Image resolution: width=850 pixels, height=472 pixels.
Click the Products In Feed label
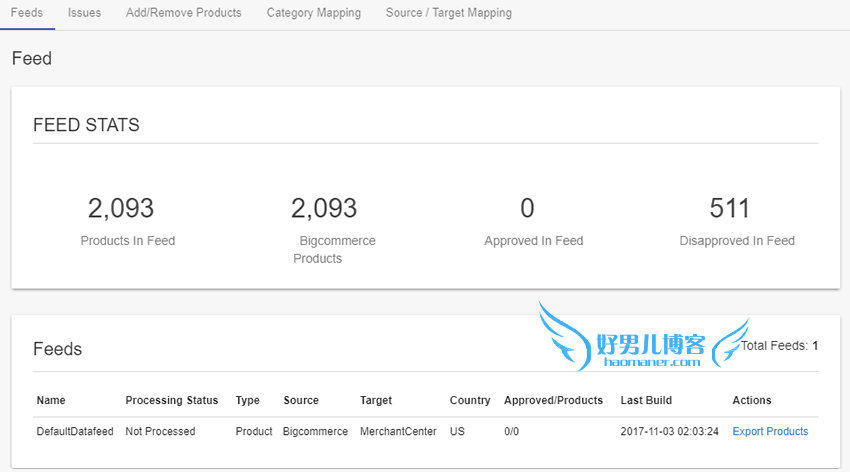tap(128, 241)
